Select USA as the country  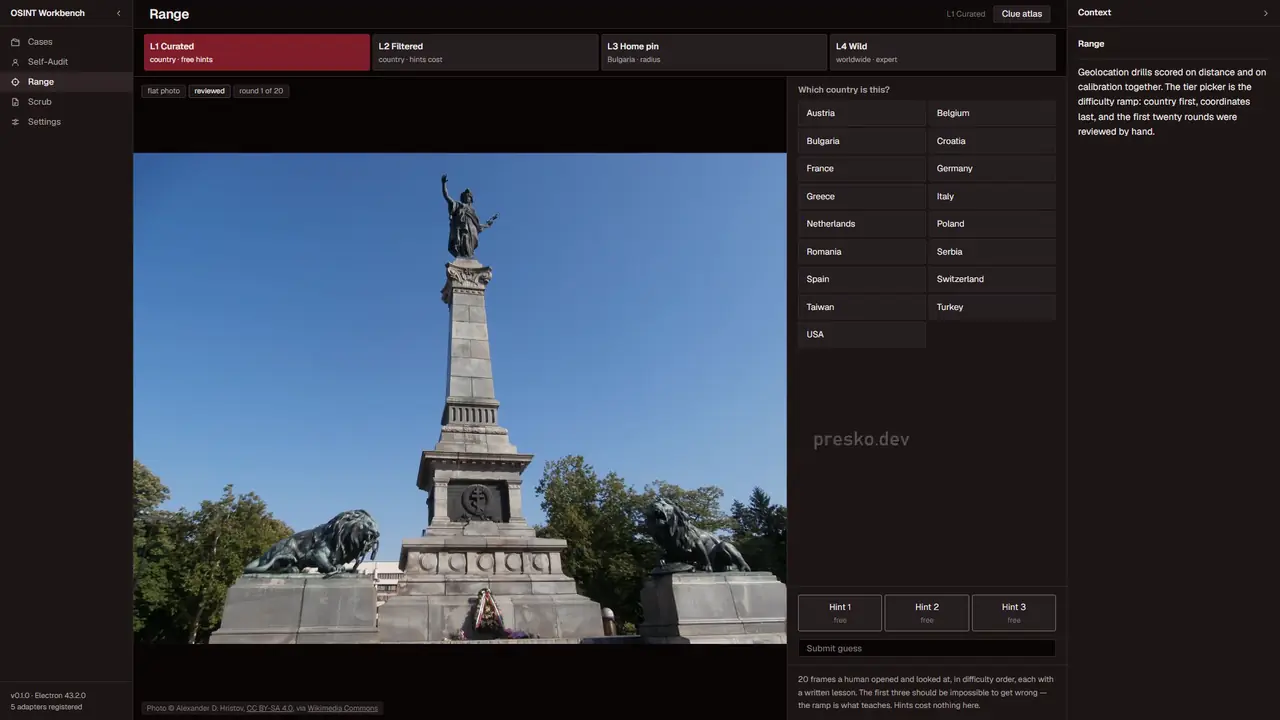click(862, 334)
